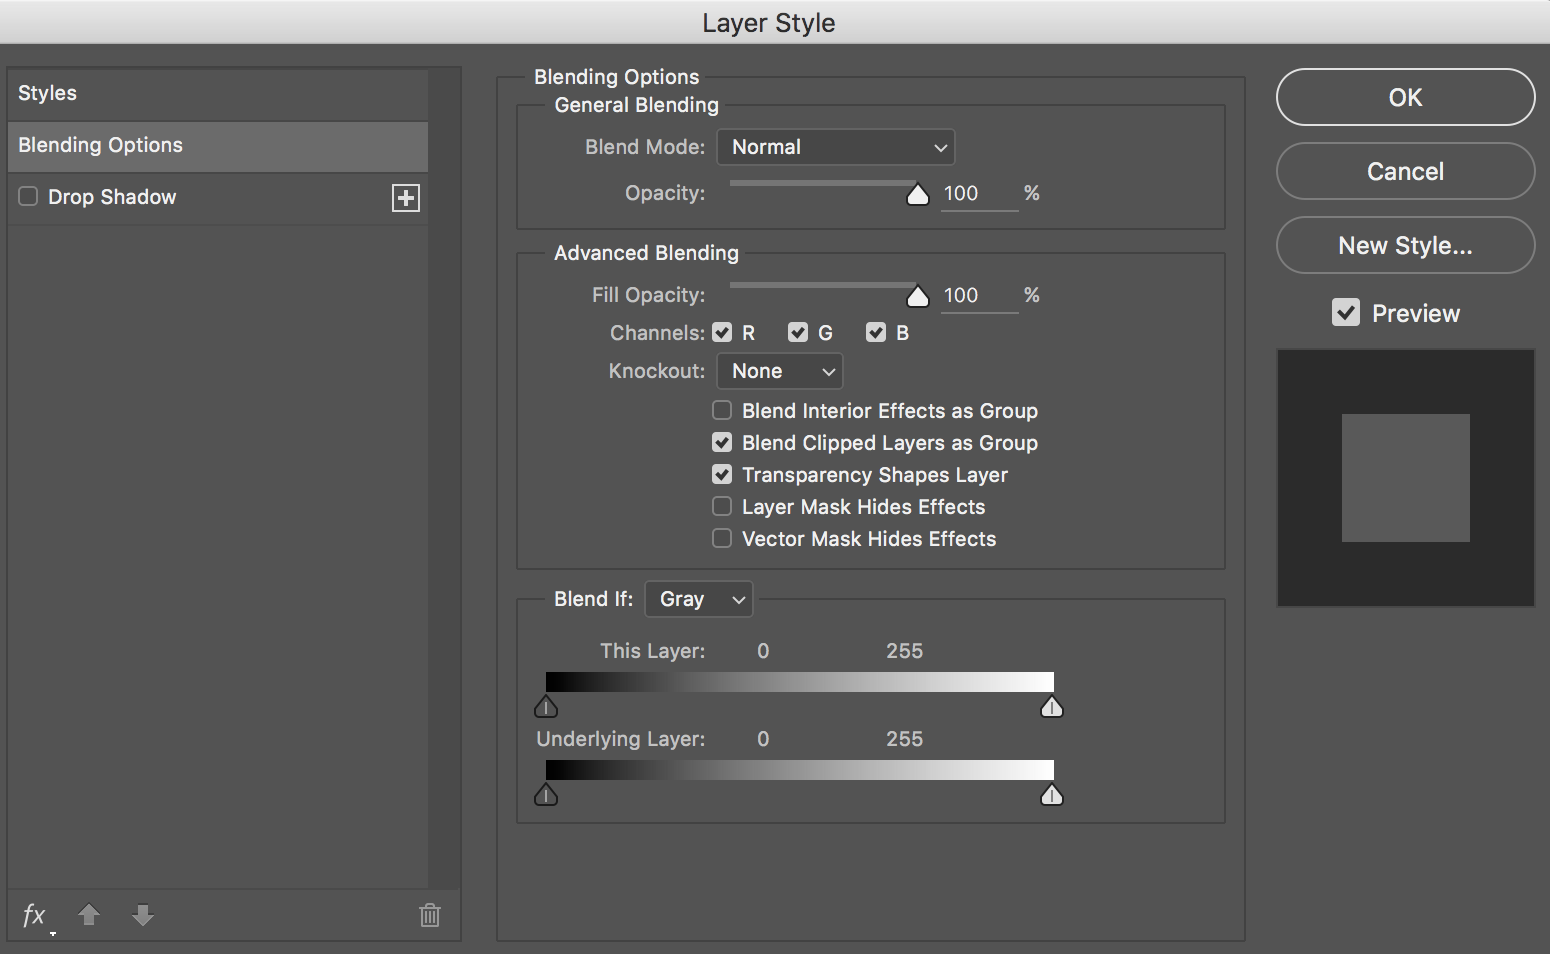The image size is (1550, 954).
Task: Select Blending Options in the left list
Action: click(x=218, y=146)
